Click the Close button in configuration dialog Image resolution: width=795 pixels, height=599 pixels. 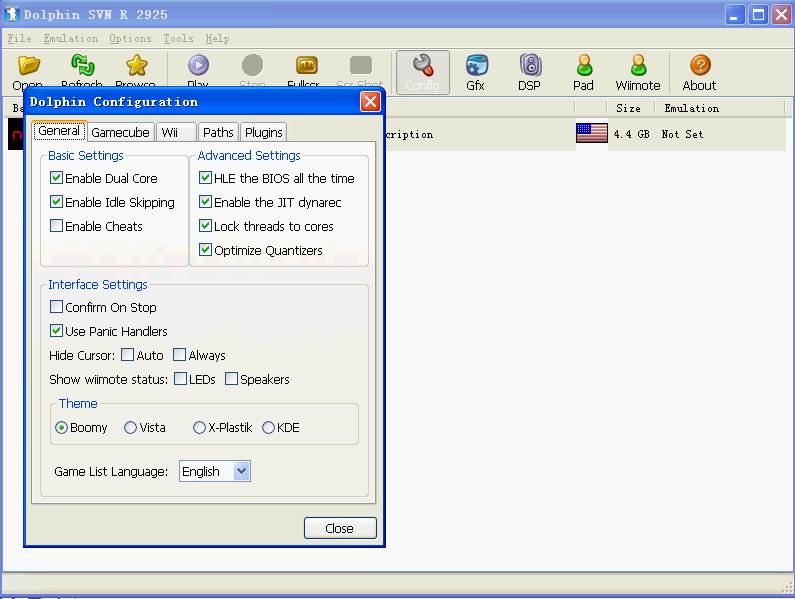340,528
